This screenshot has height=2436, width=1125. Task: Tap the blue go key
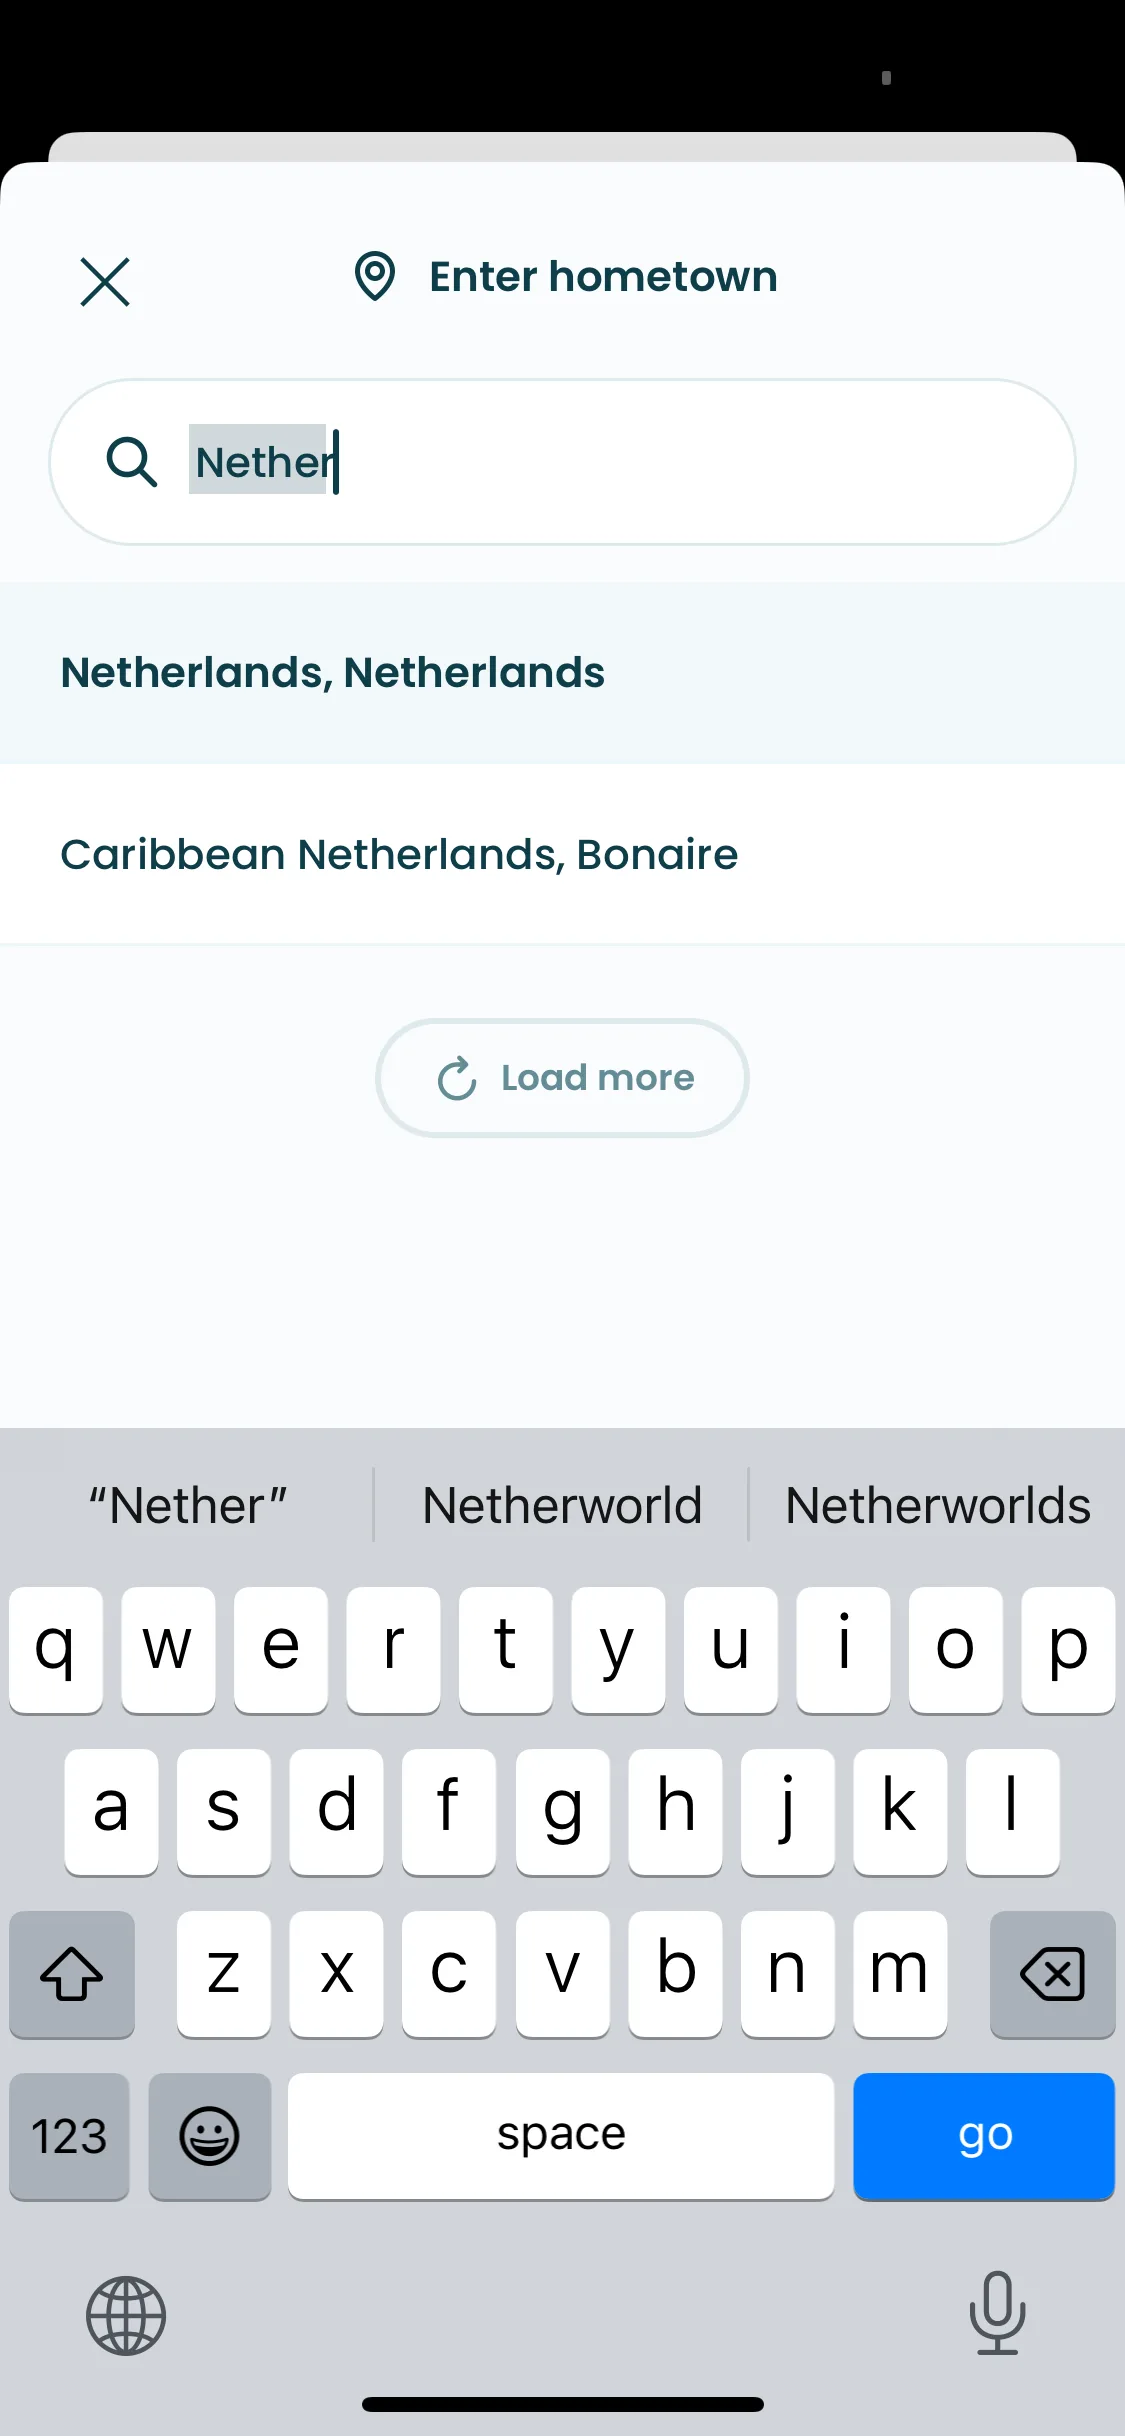[984, 2136]
